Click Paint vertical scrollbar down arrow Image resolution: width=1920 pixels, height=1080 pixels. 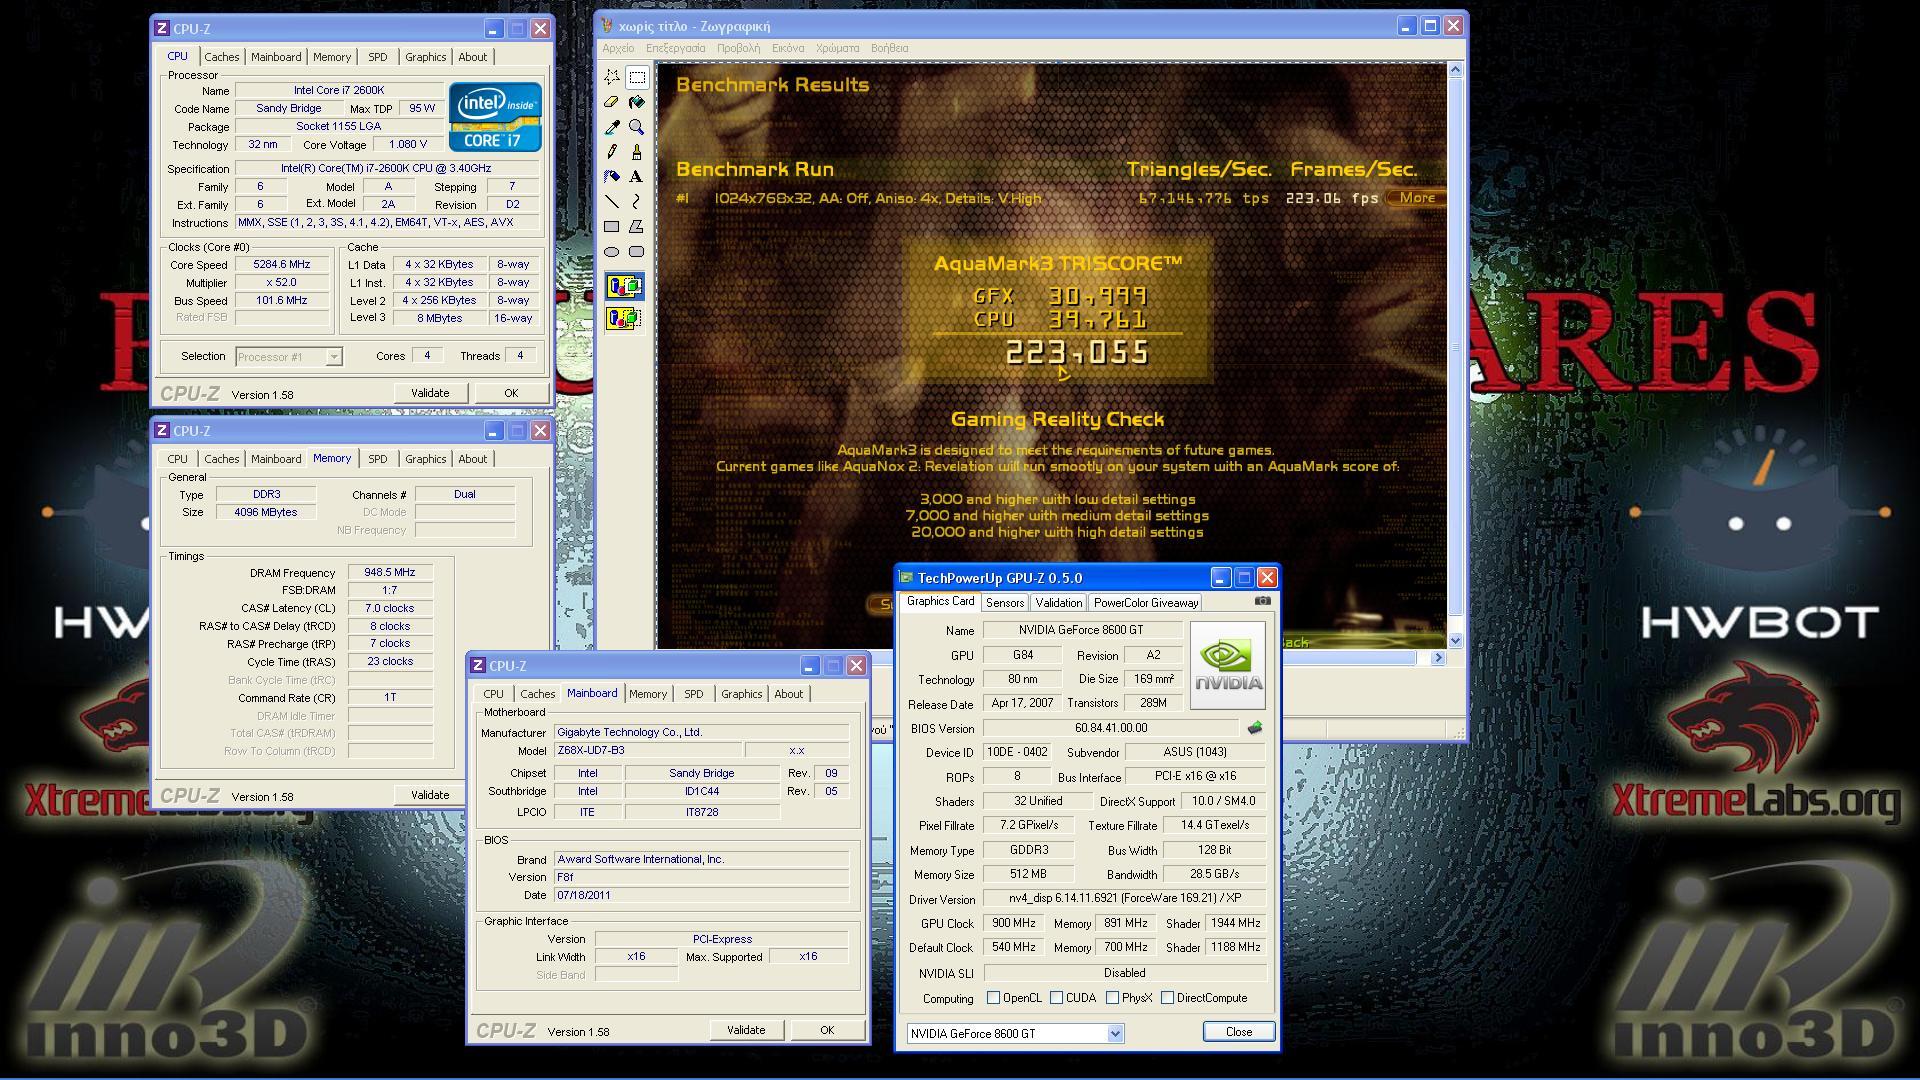coord(1456,640)
